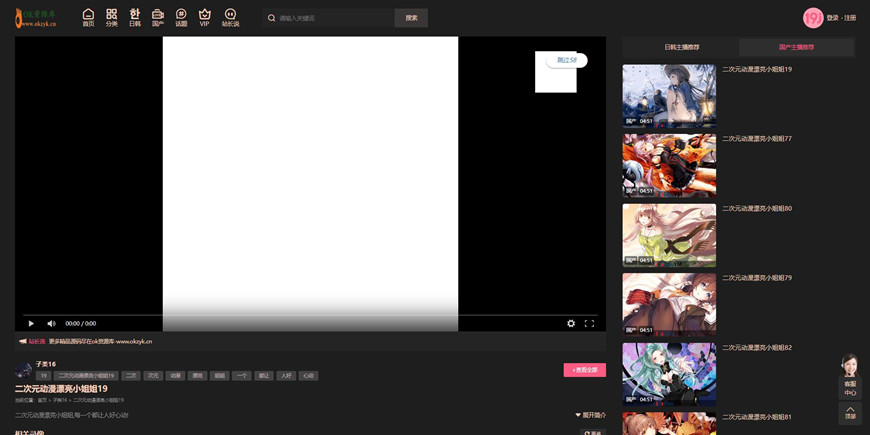Viewport: 870px width, 435px height.
Task: Click the pink user avatar icon
Action: 813,18
